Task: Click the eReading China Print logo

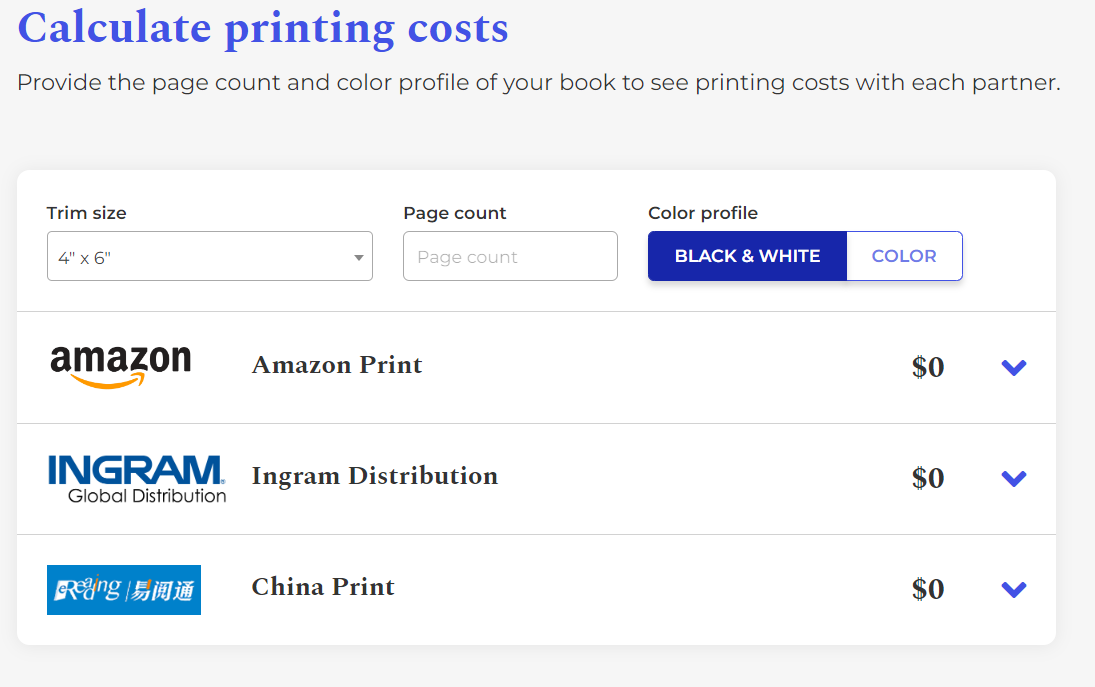Action: click(123, 590)
